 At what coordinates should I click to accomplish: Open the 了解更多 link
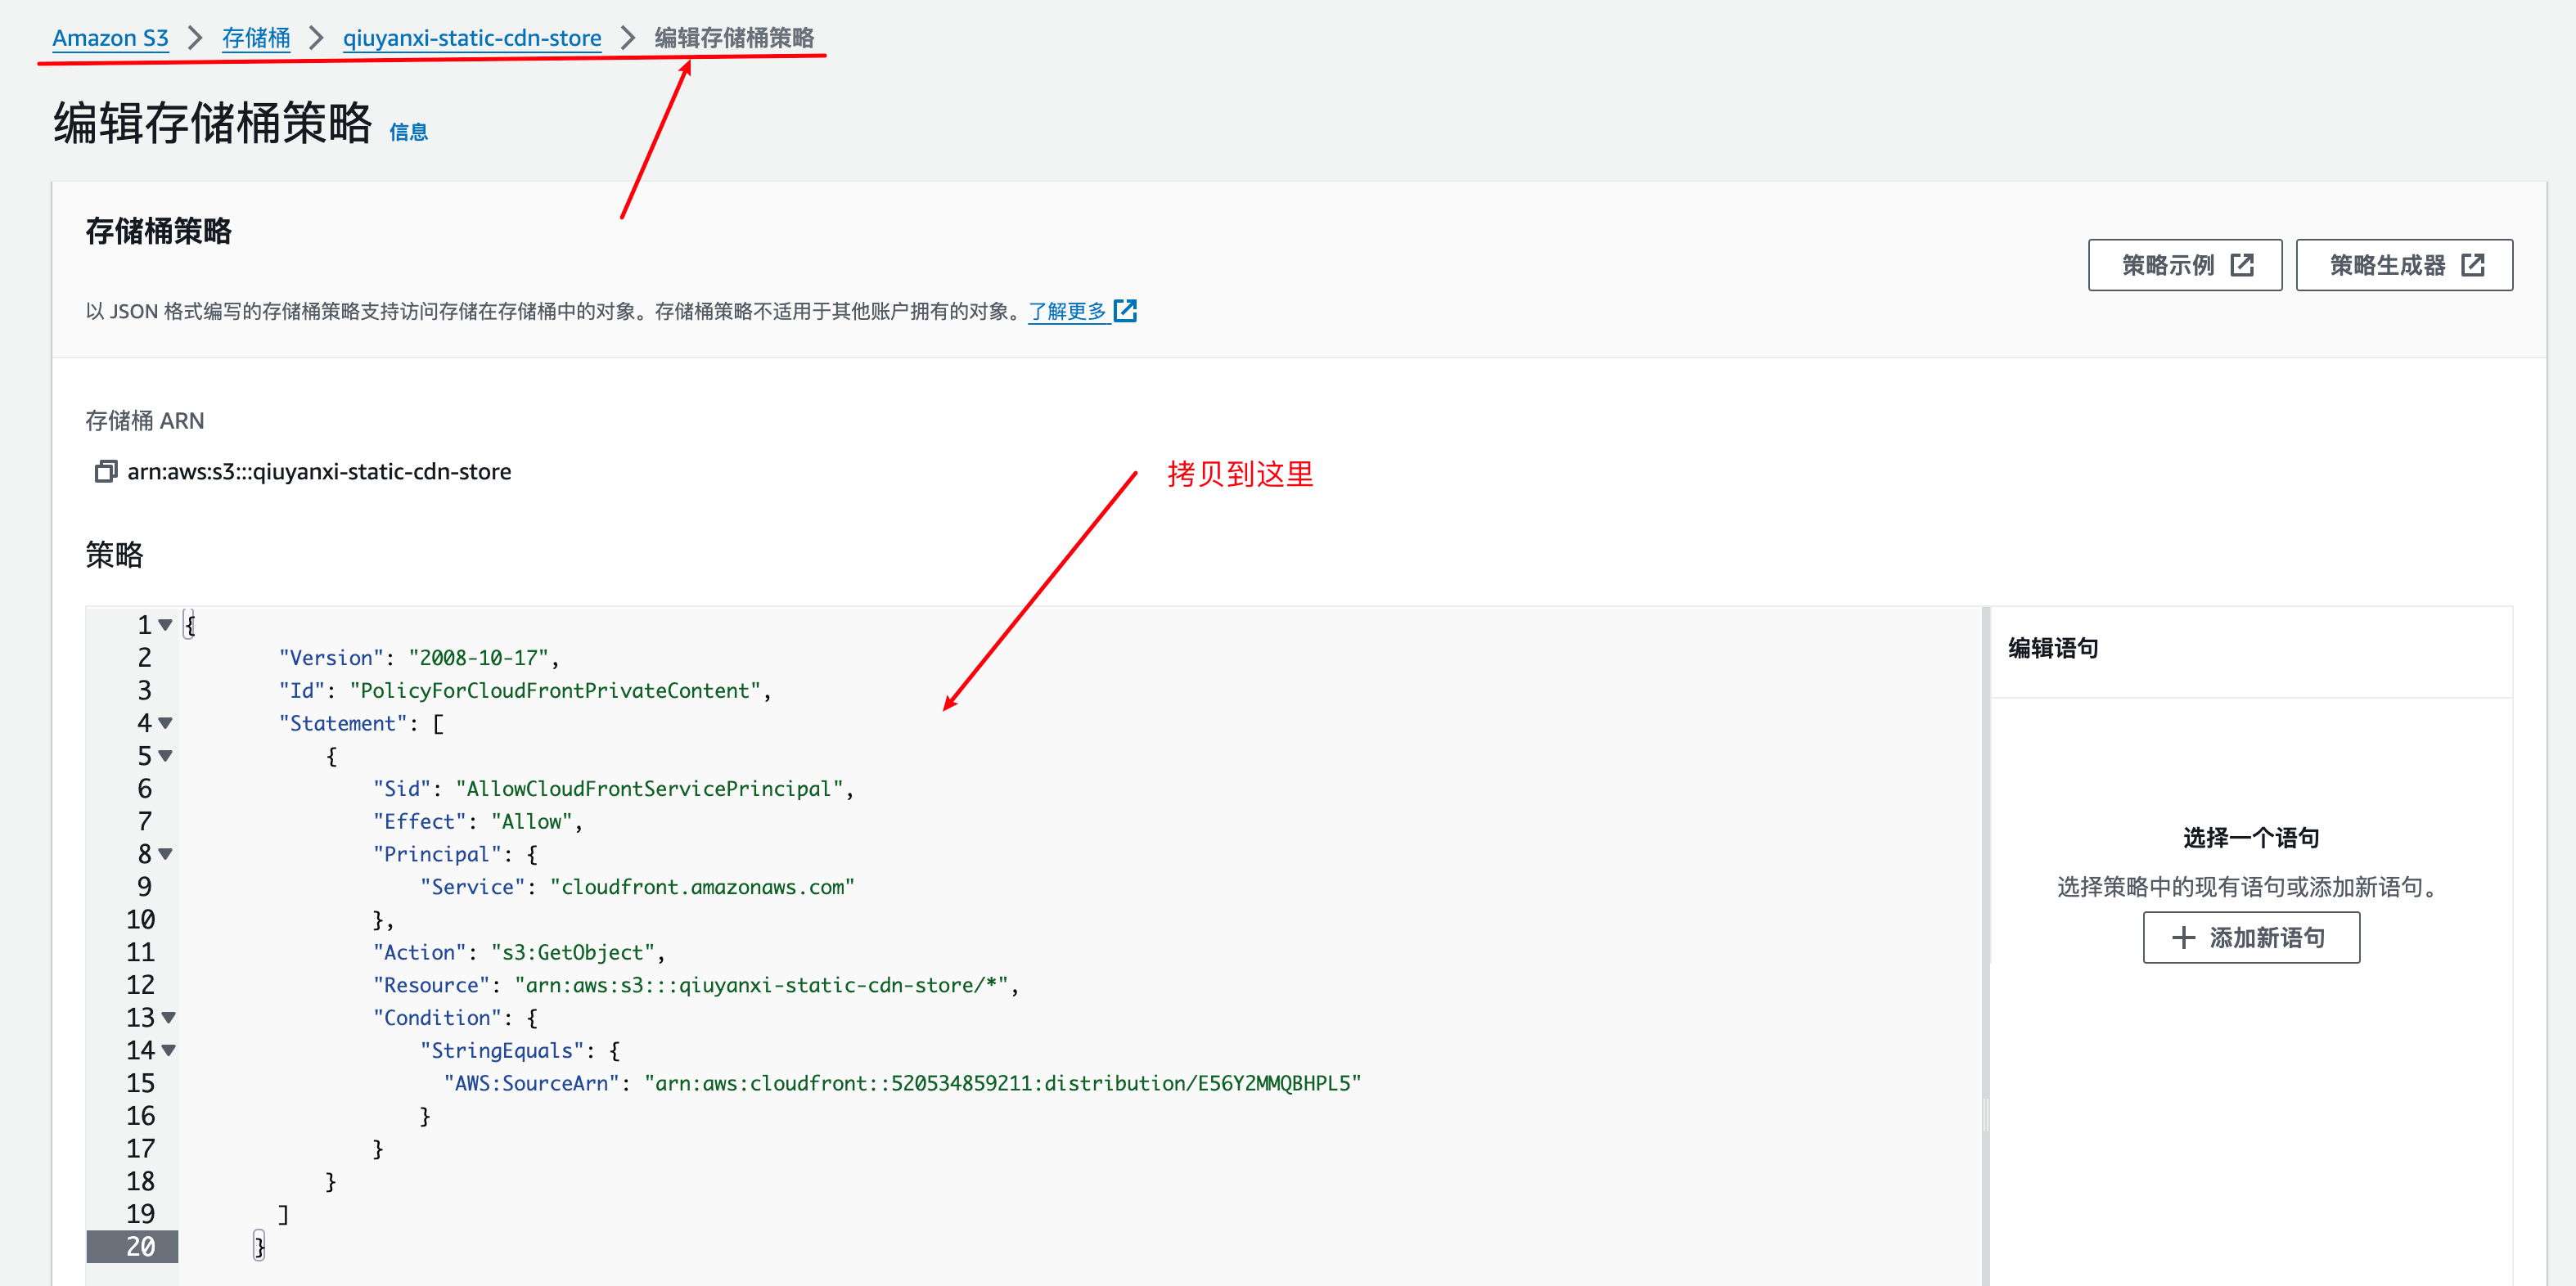(1067, 311)
